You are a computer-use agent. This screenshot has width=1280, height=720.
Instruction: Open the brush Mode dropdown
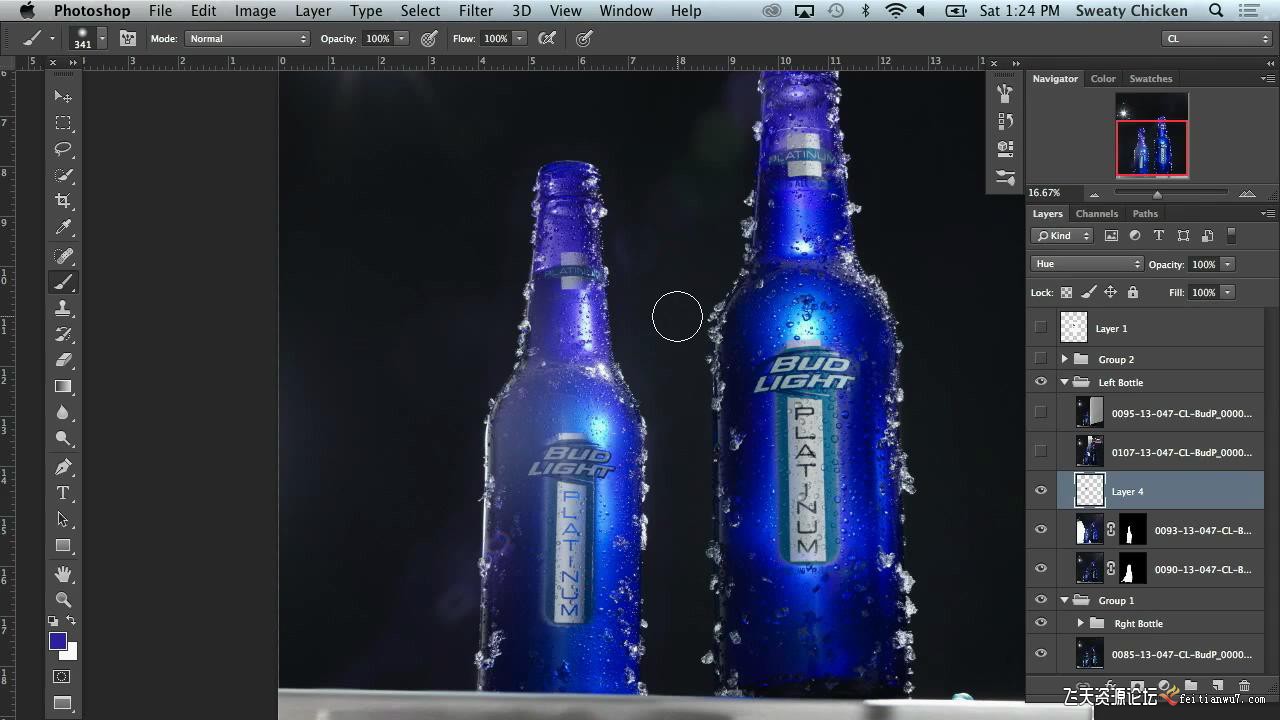pyautogui.click(x=247, y=38)
